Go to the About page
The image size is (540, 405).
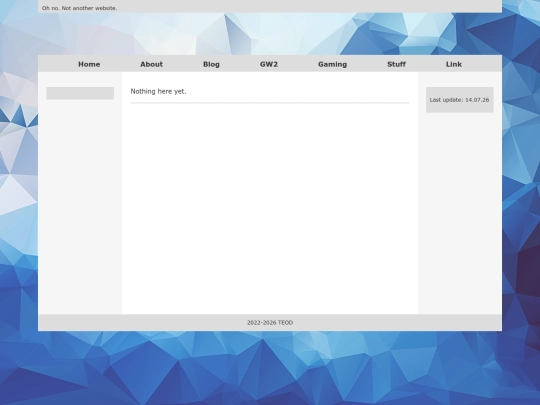152,64
